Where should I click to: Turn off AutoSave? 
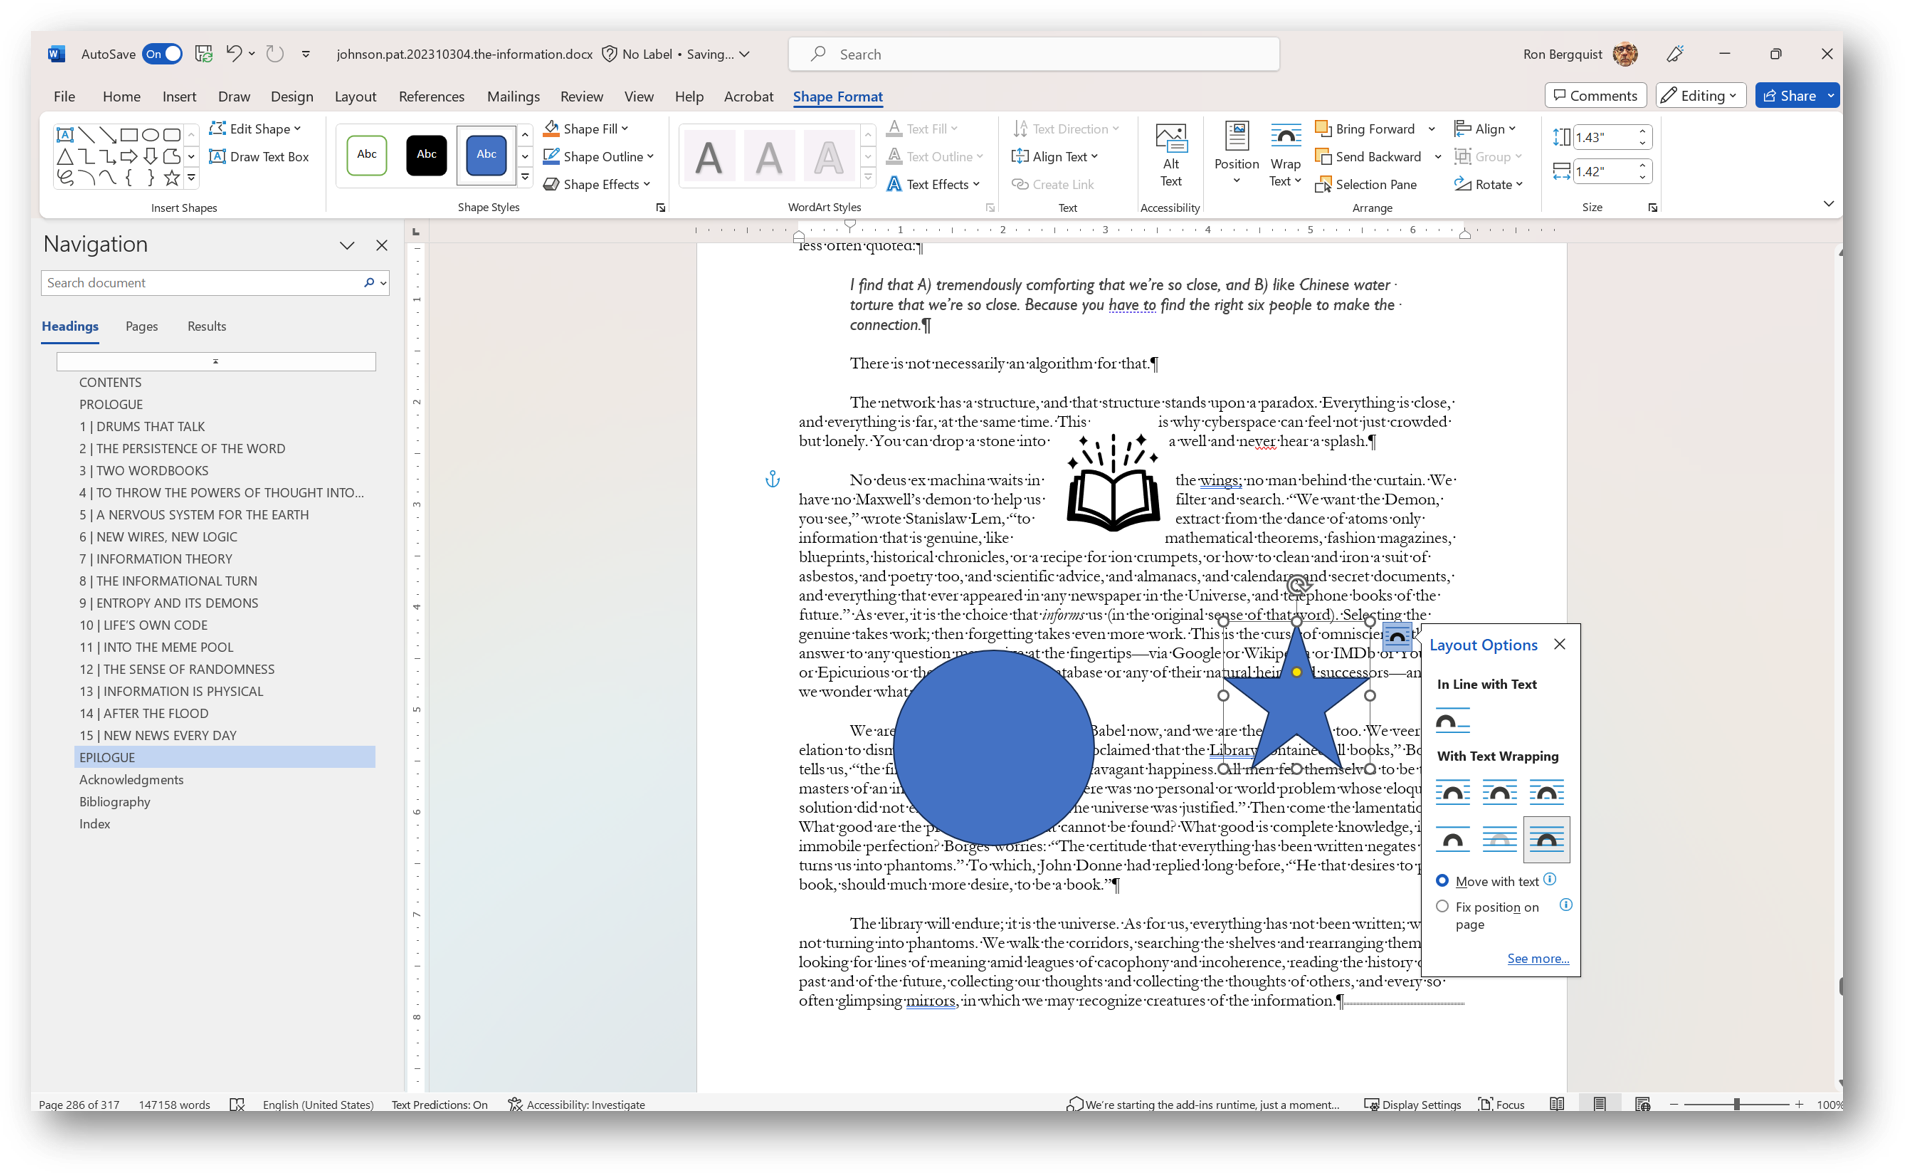[x=161, y=54]
